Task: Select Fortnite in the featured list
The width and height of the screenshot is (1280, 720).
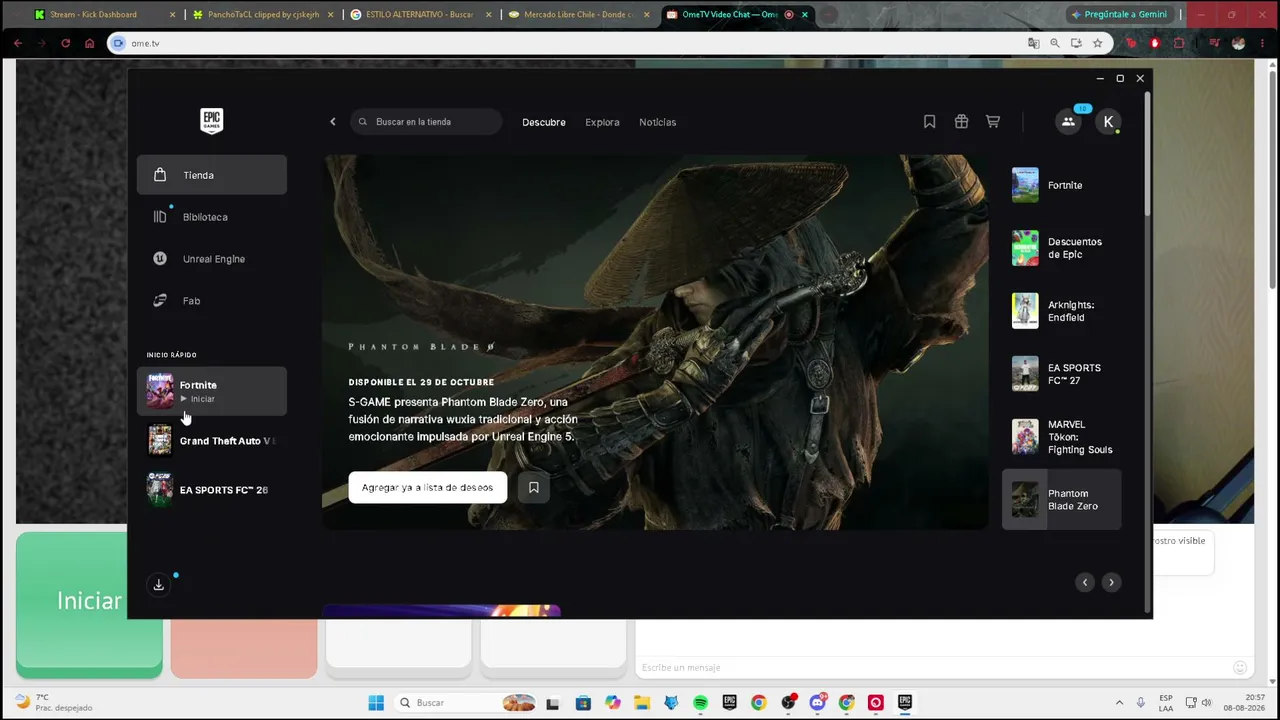Action: [1062, 185]
